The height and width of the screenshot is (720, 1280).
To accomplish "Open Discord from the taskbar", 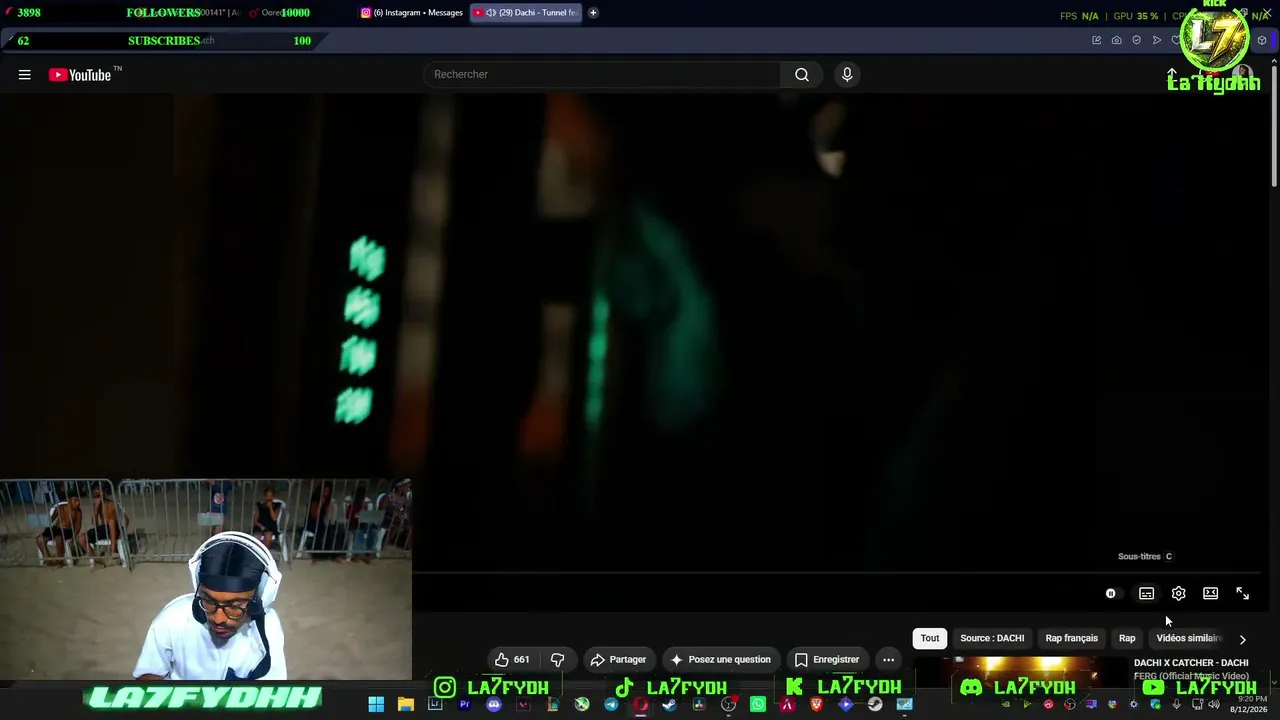I will 493,705.
